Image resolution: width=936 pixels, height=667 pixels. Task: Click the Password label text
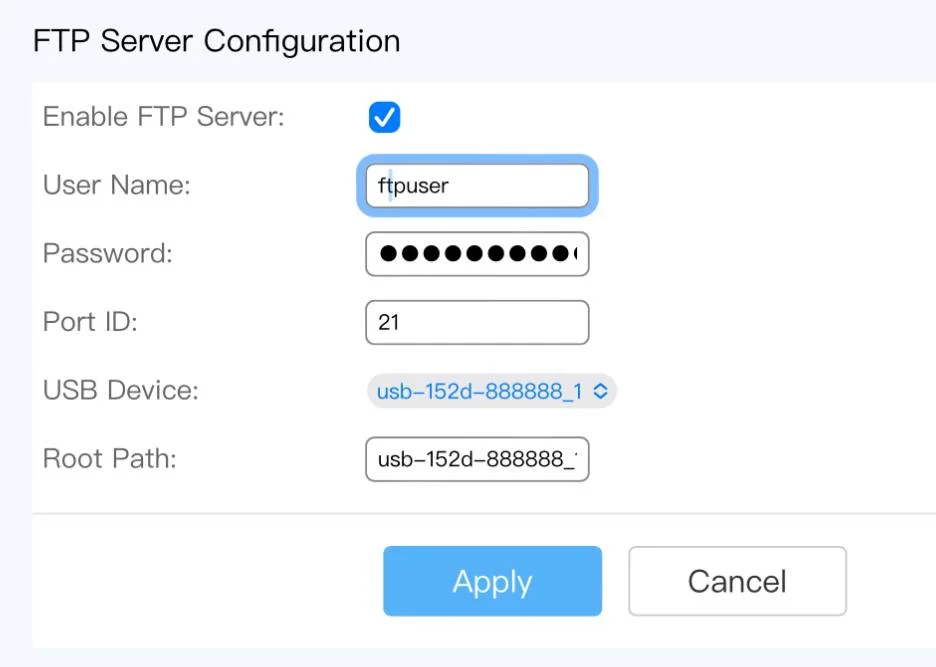pos(108,254)
